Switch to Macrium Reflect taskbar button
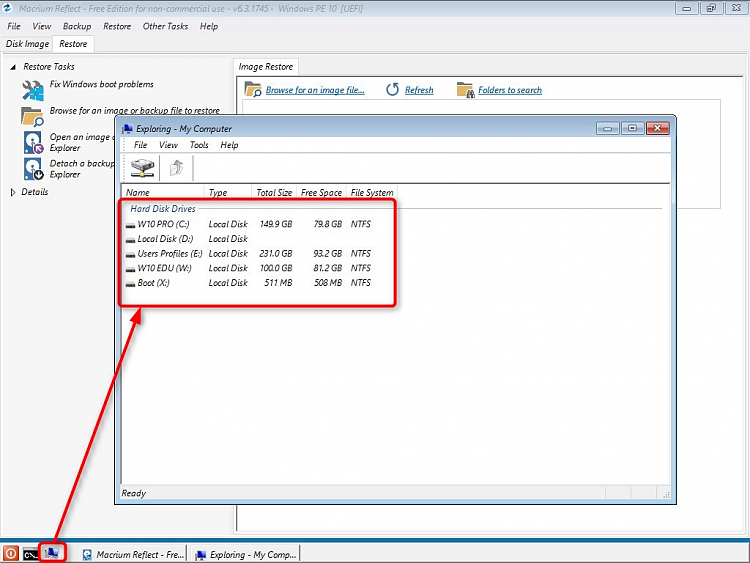Viewport: 750px width, 563px height. pos(133,554)
